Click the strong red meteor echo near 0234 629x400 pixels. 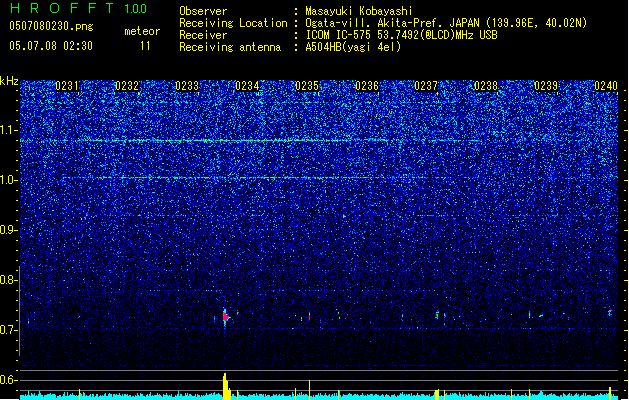225,317
